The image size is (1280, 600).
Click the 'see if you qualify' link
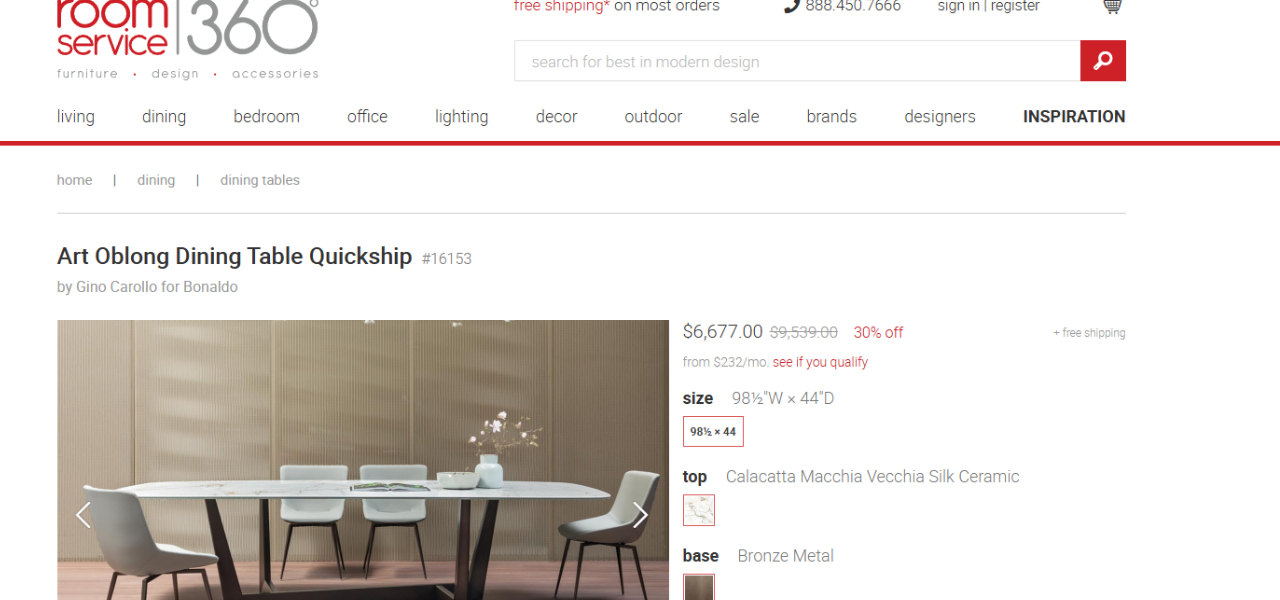[820, 362]
